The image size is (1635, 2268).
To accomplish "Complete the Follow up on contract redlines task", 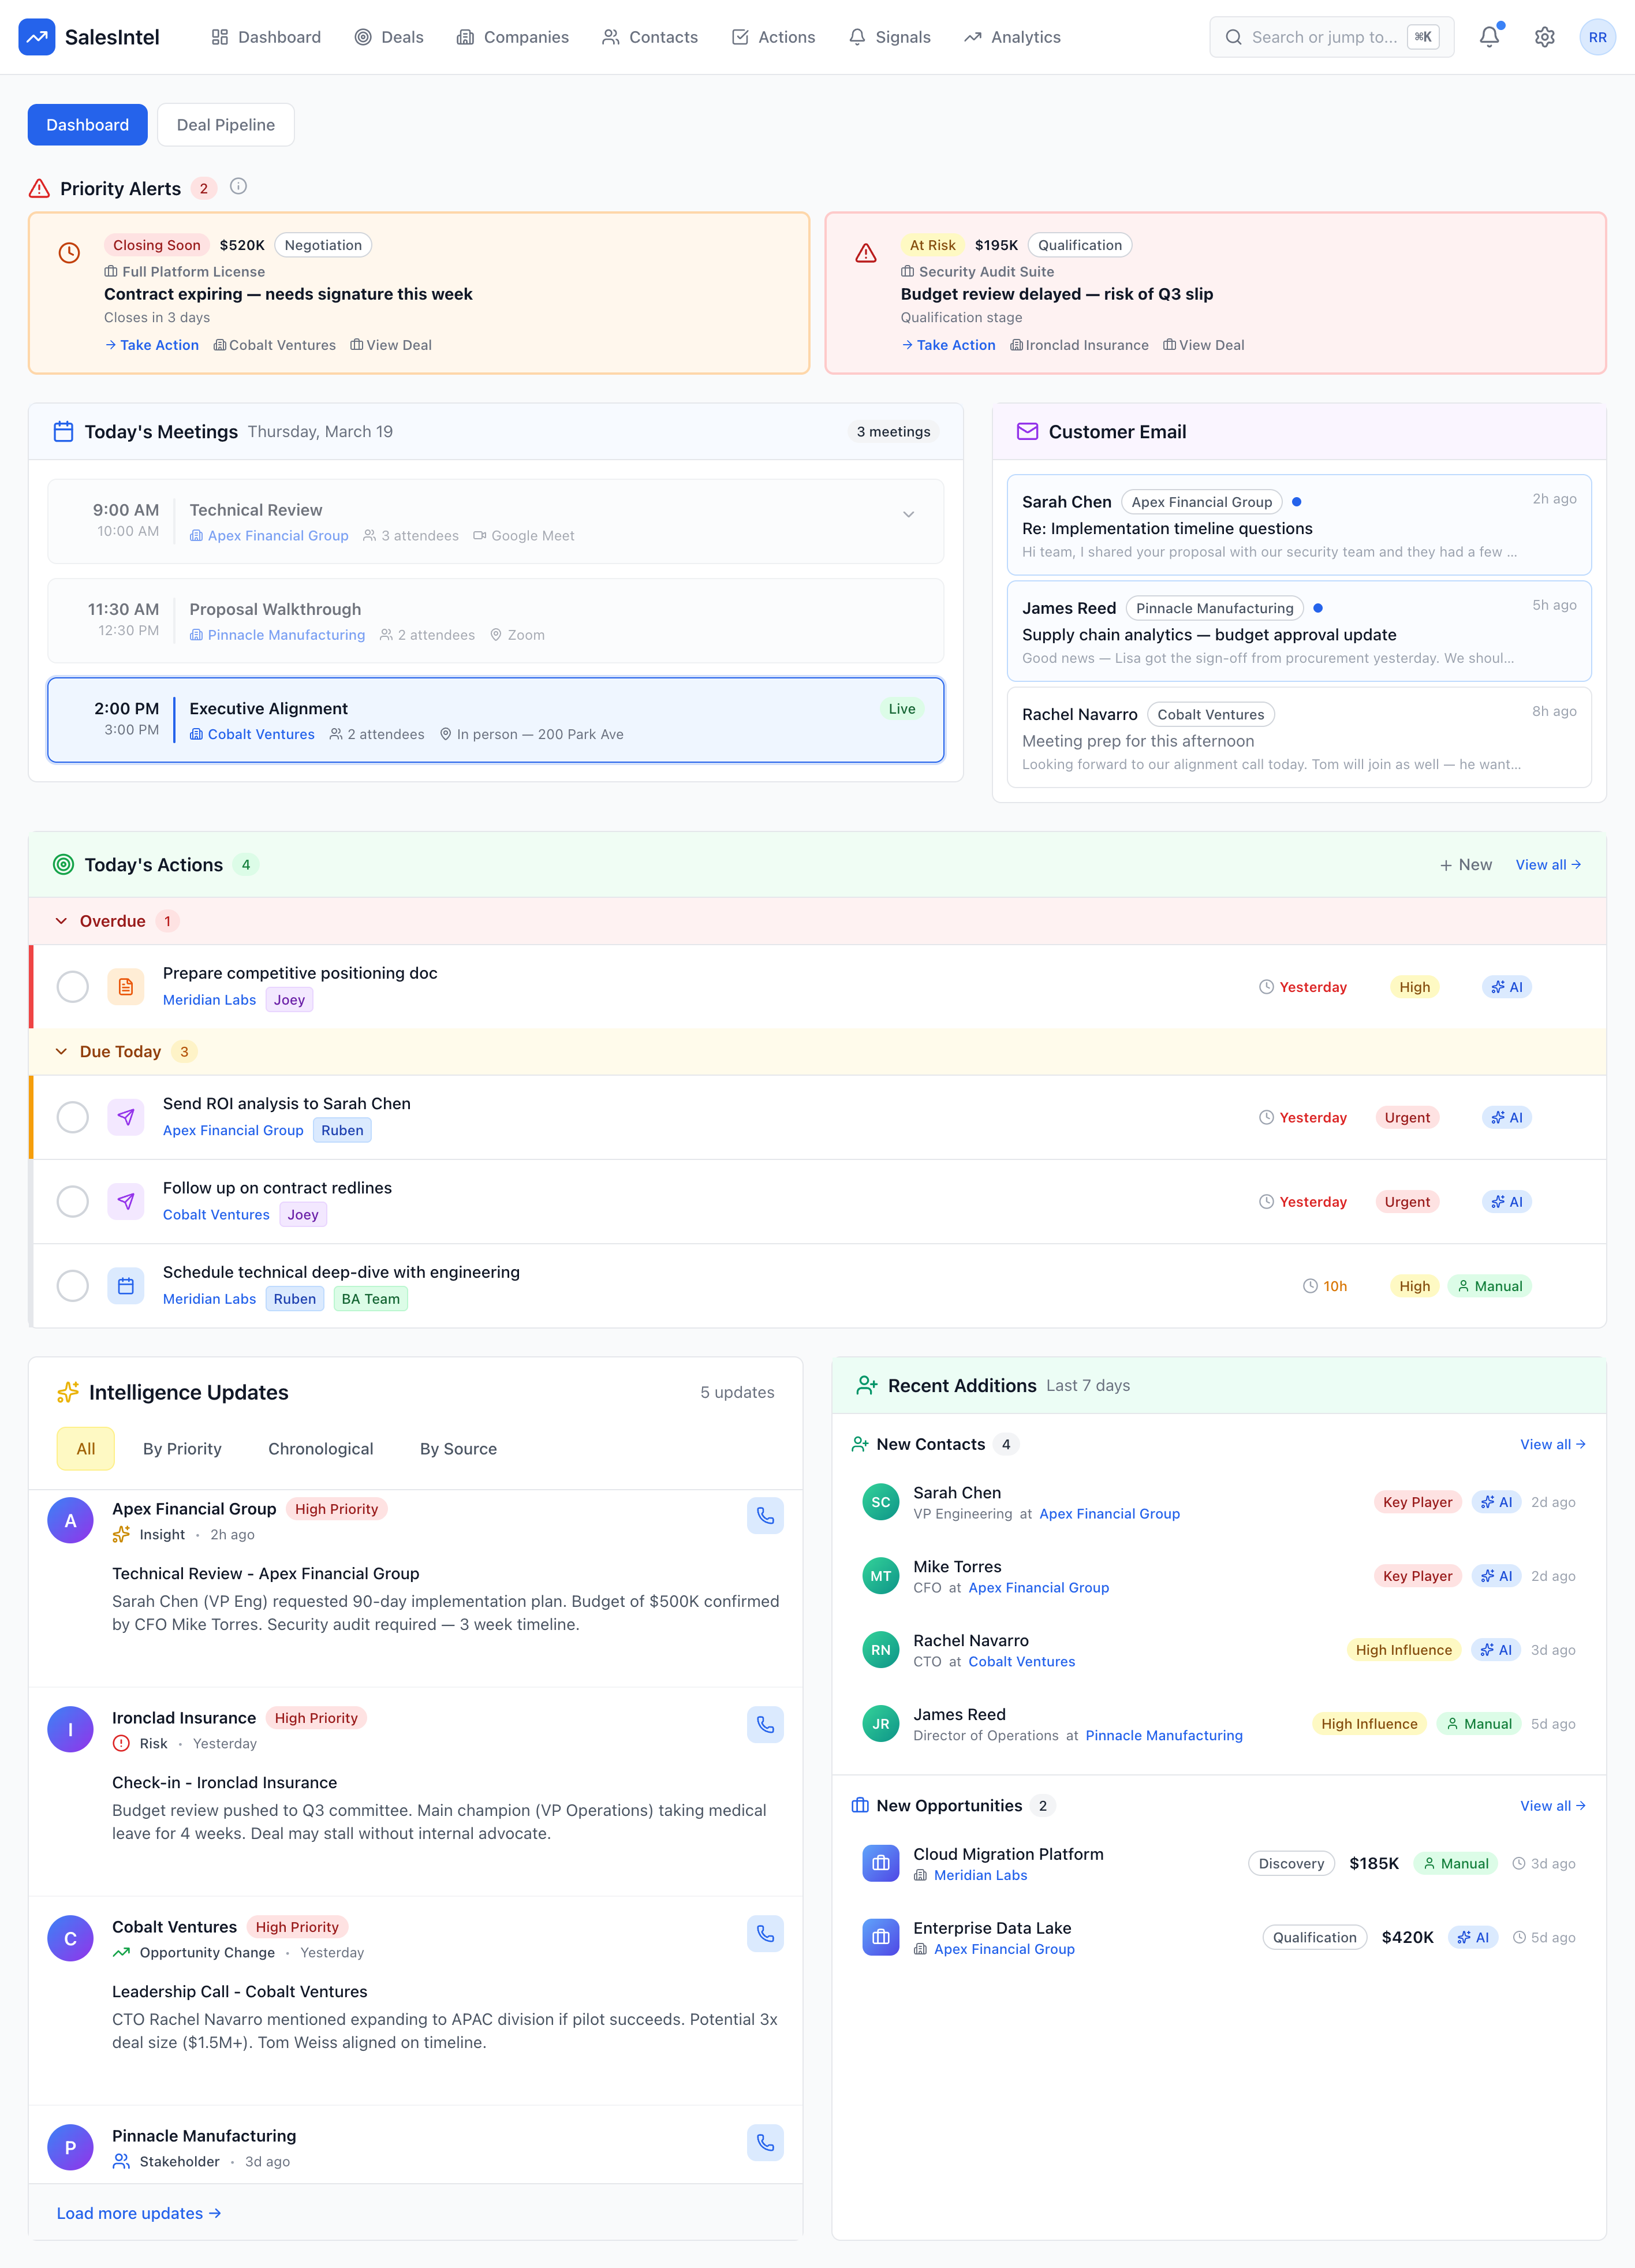I will tap(72, 1201).
